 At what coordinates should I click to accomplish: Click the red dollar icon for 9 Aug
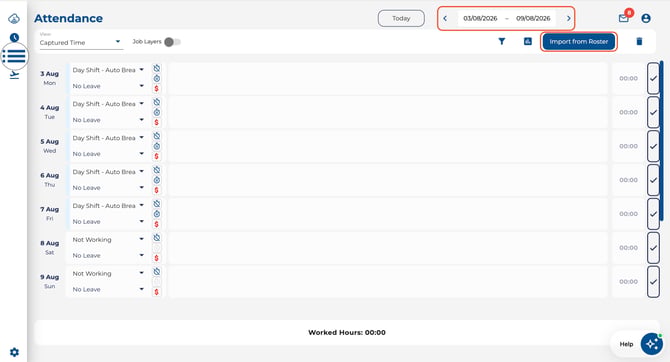[x=156, y=292]
